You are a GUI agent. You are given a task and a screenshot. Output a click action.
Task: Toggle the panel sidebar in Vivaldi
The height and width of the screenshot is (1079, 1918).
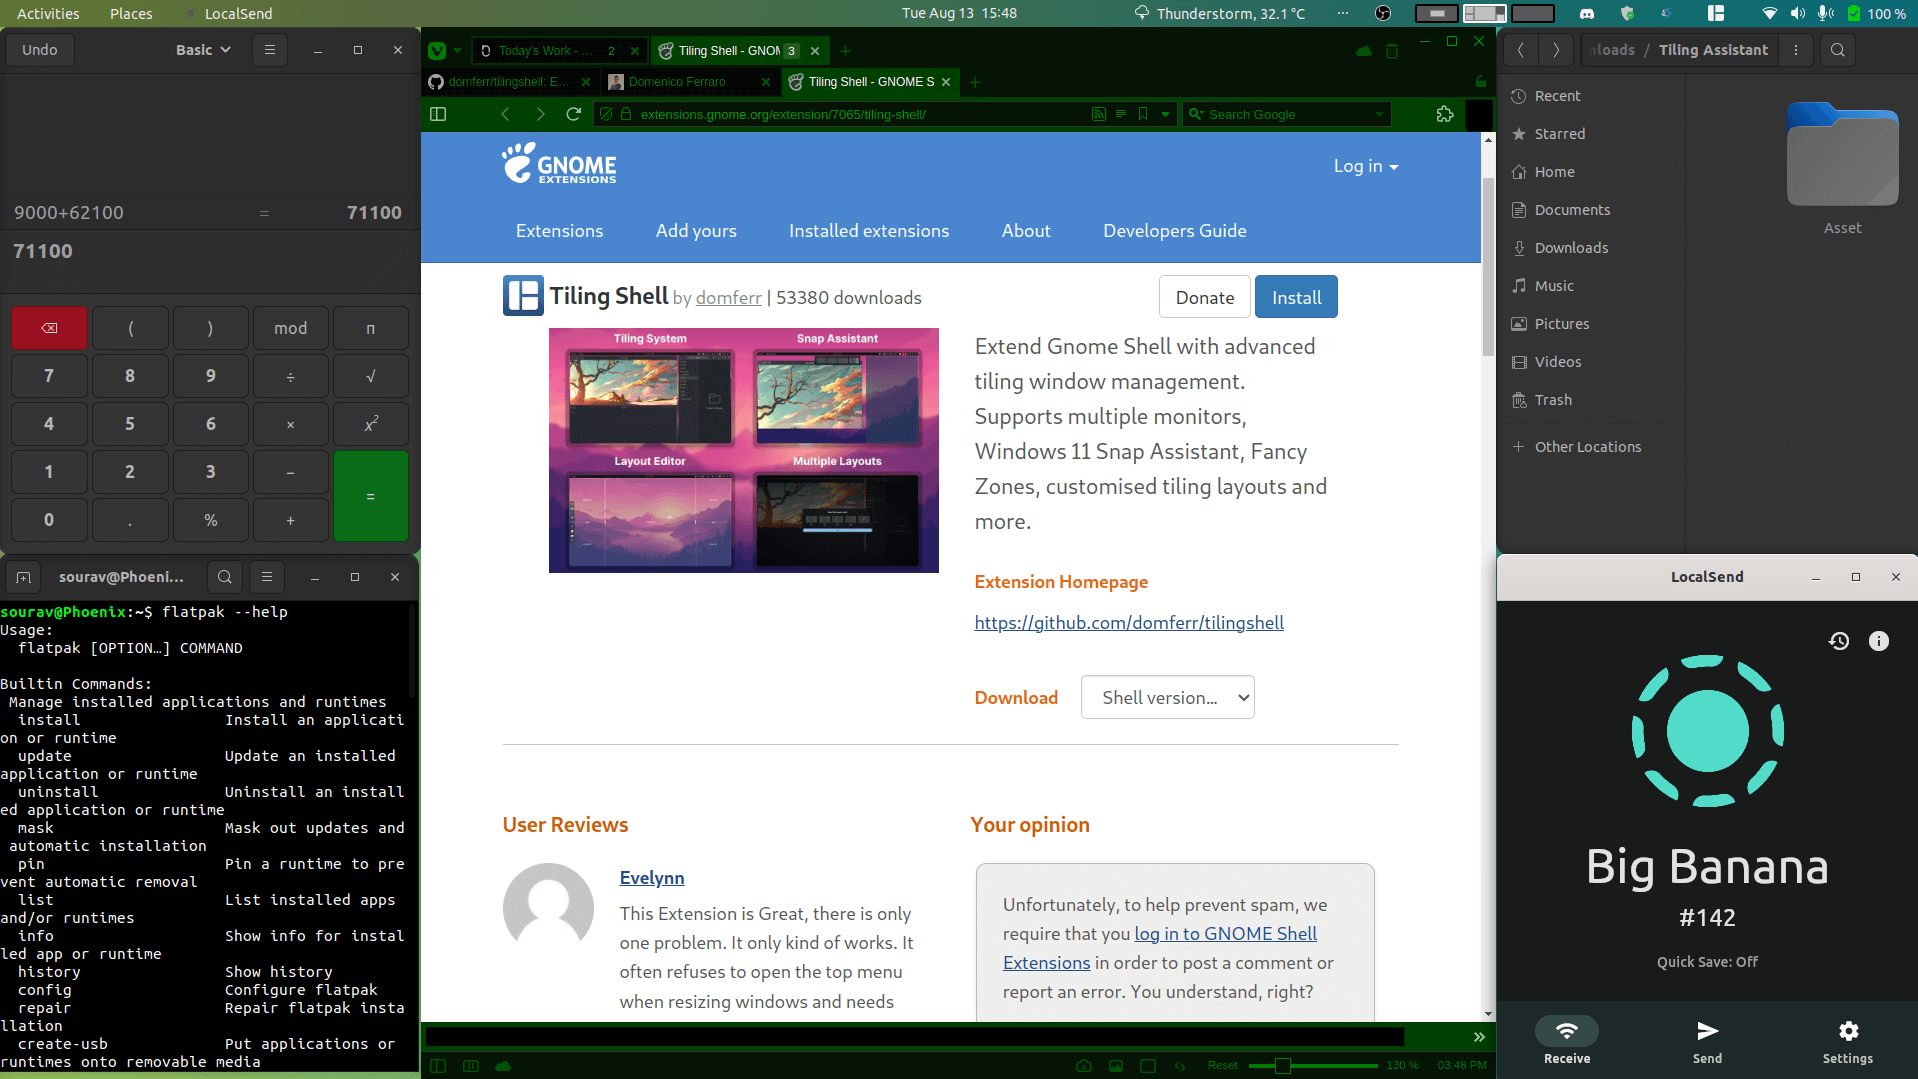pyautogui.click(x=437, y=114)
